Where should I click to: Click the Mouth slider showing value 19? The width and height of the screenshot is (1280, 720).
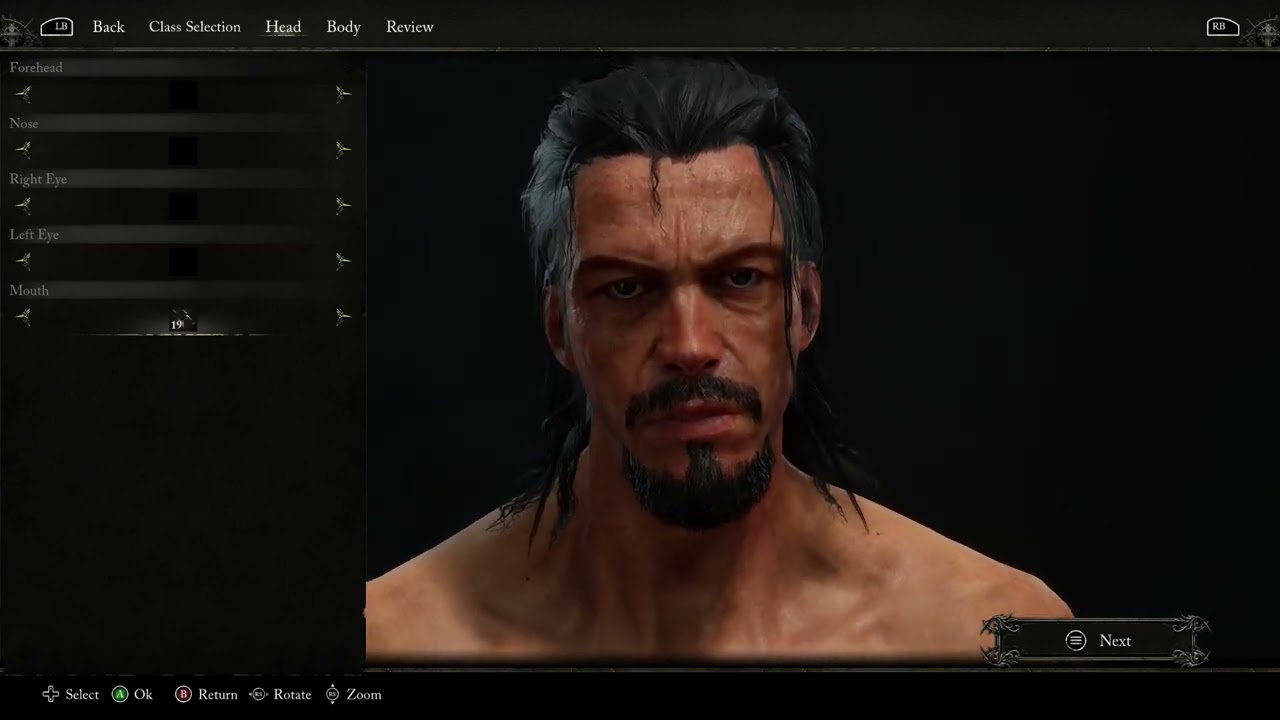tap(180, 322)
